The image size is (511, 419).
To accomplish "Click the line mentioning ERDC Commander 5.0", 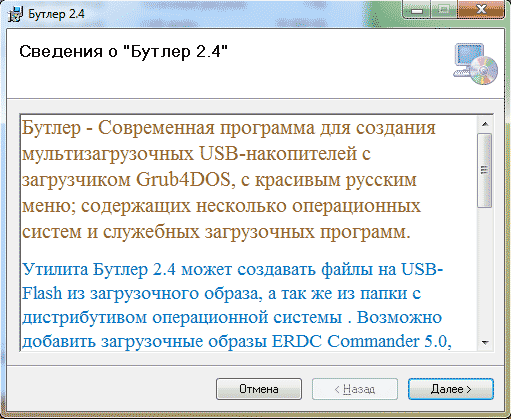I will point(237,341).
